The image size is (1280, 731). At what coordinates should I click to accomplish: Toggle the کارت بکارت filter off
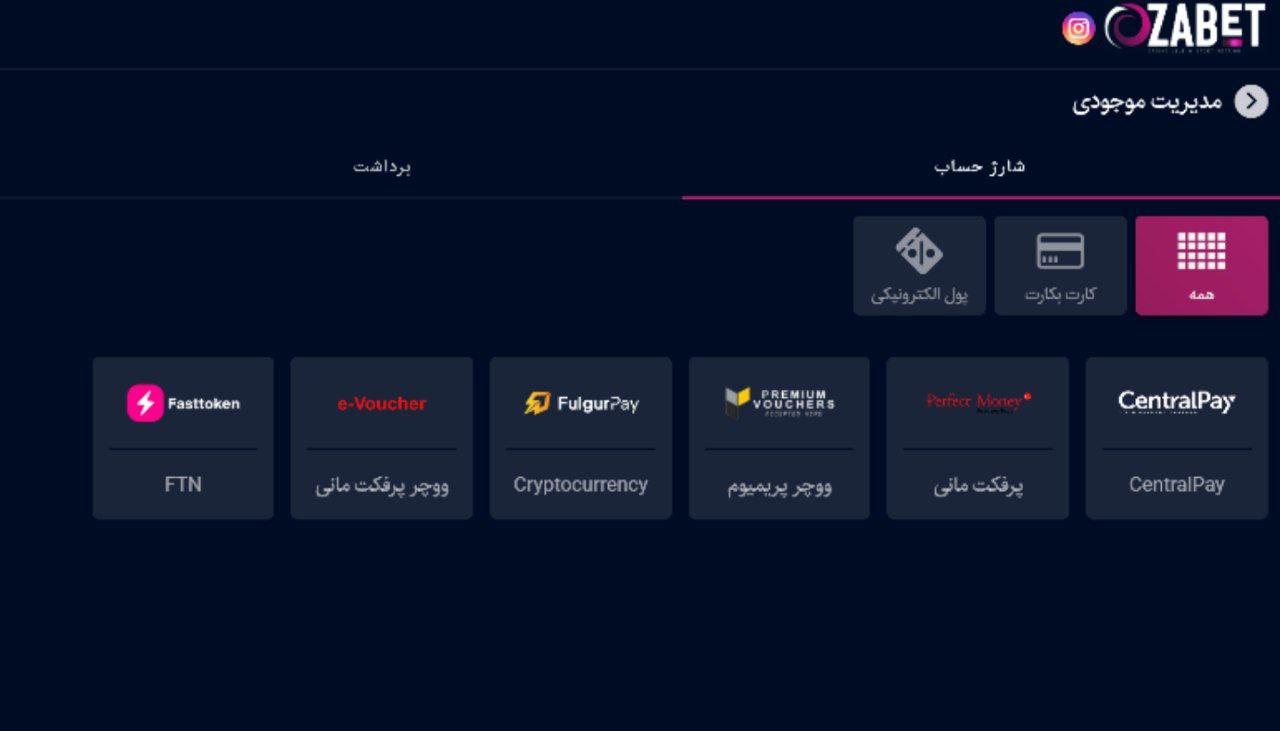pyautogui.click(x=1060, y=265)
